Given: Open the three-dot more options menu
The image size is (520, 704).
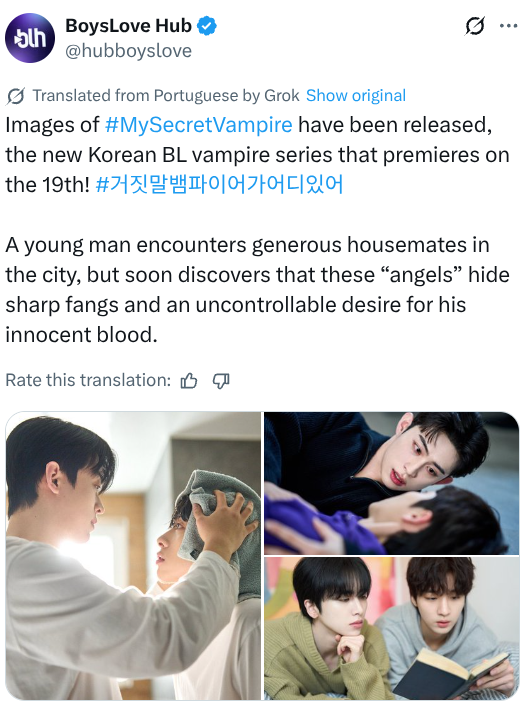Looking at the screenshot, I should [508, 26].
